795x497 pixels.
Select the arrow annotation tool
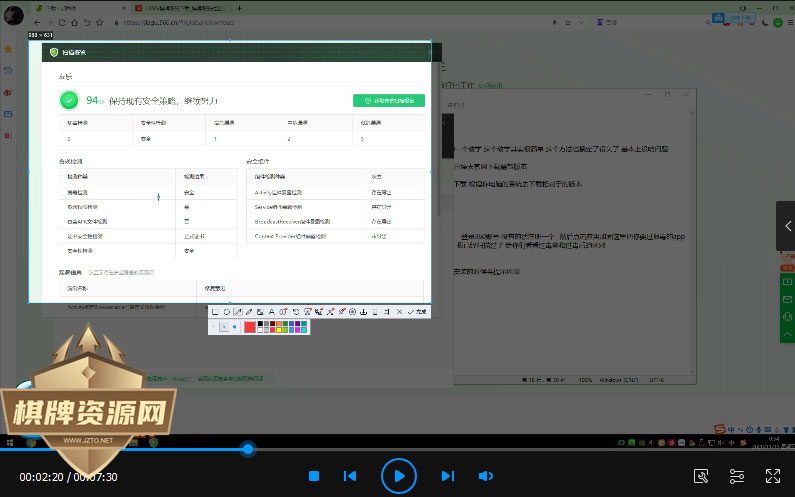click(238, 312)
